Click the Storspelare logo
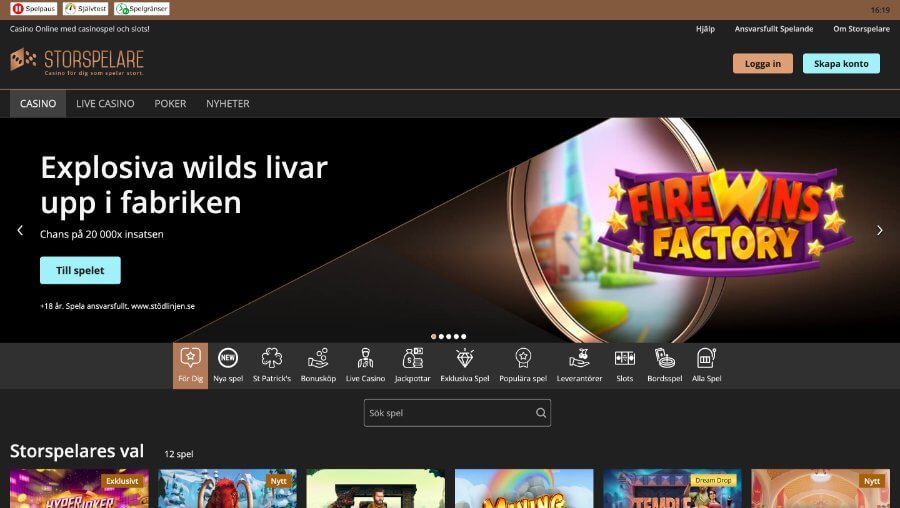 coord(77,61)
